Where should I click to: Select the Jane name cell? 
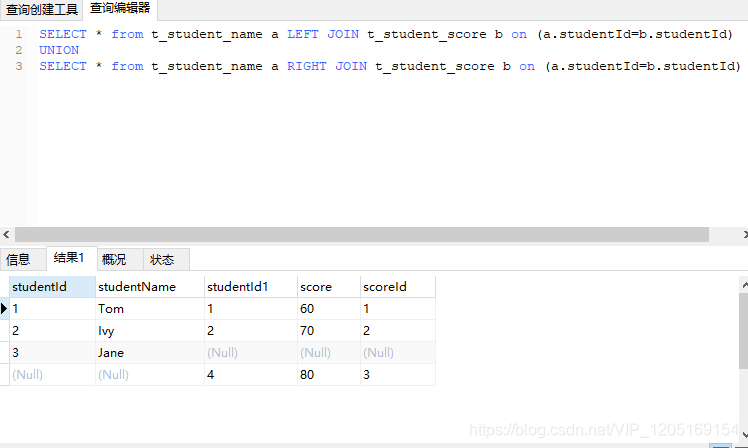coord(150,353)
